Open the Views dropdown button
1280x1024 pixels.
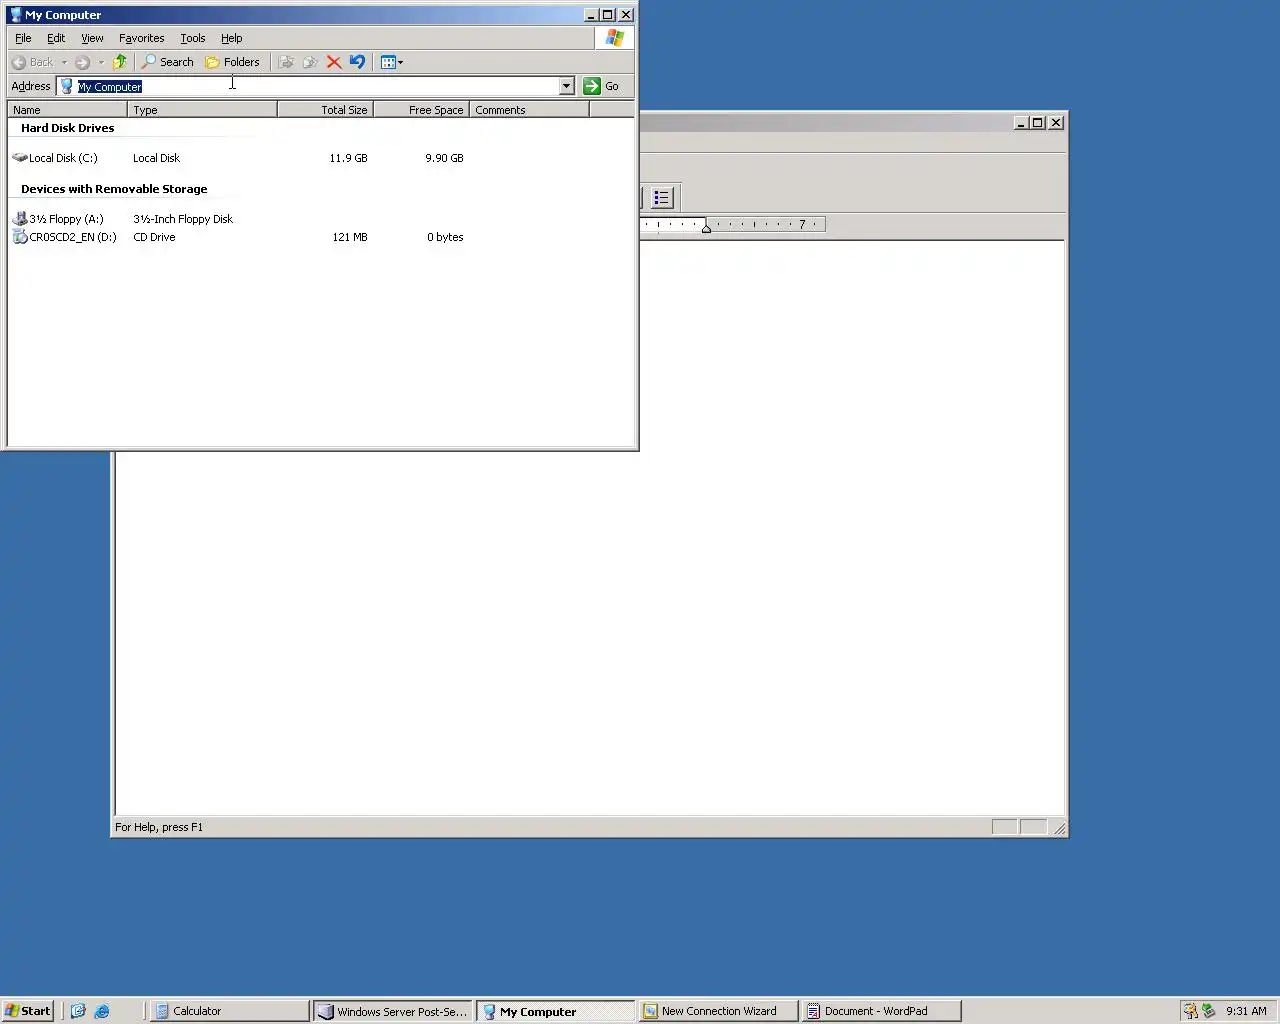point(391,62)
